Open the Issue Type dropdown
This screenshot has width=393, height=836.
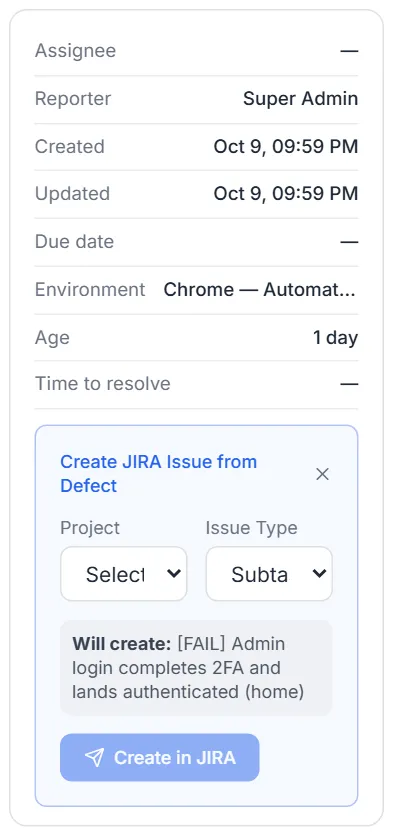tap(269, 574)
